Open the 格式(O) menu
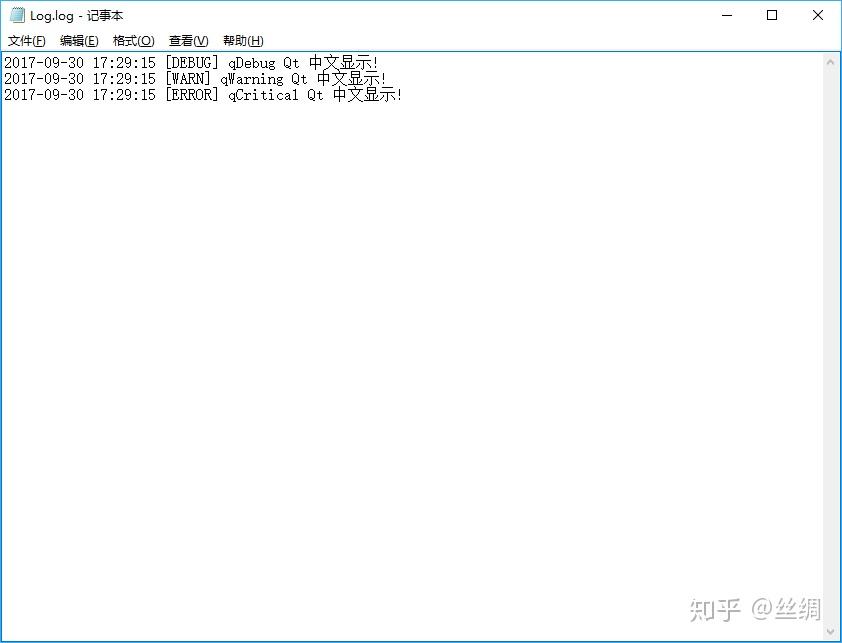 (x=133, y=40)
